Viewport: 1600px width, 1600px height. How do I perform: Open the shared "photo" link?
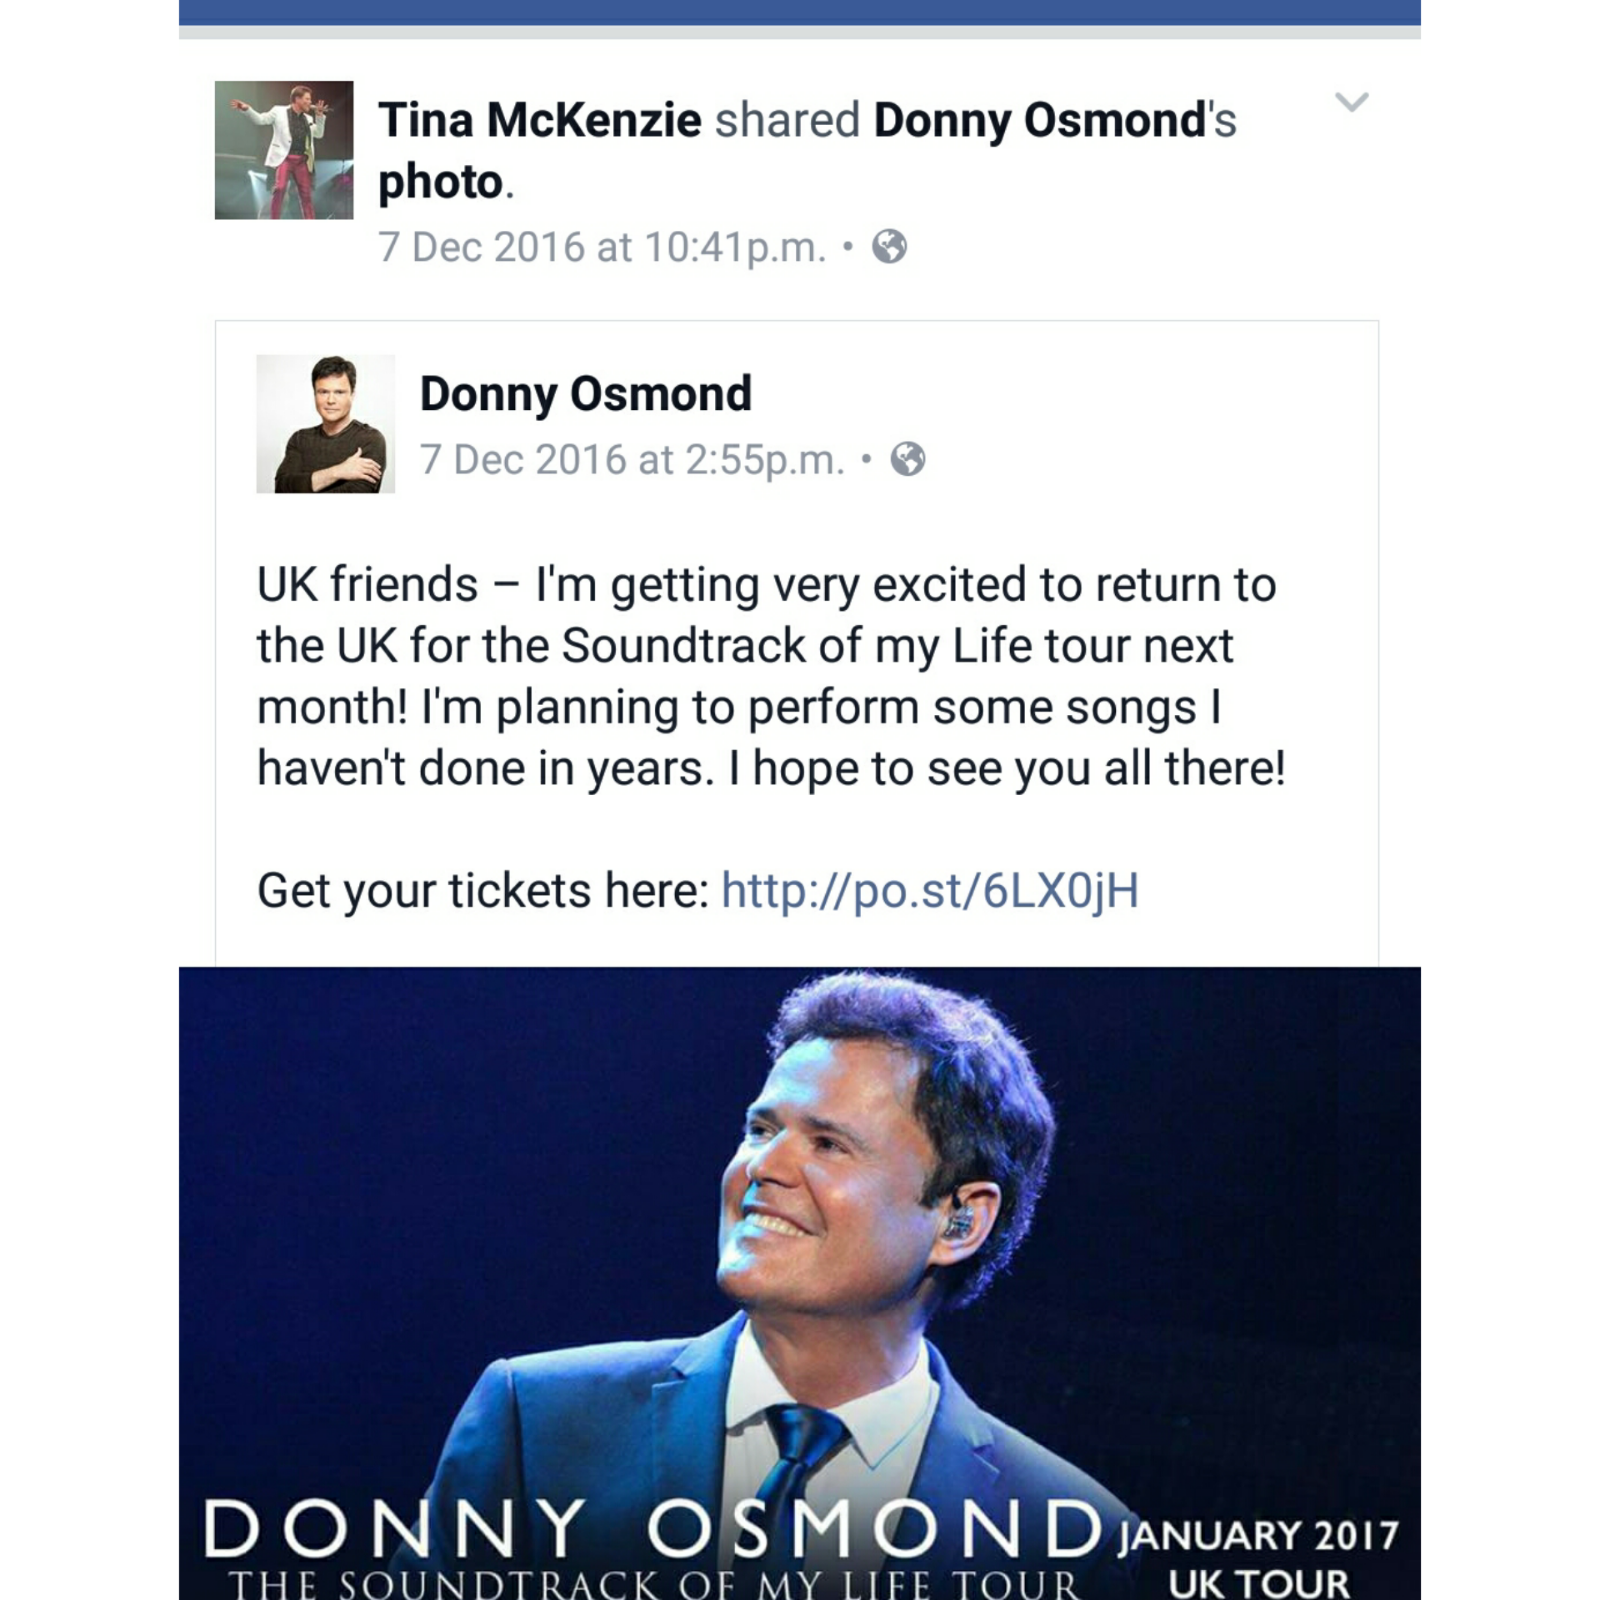440,183
